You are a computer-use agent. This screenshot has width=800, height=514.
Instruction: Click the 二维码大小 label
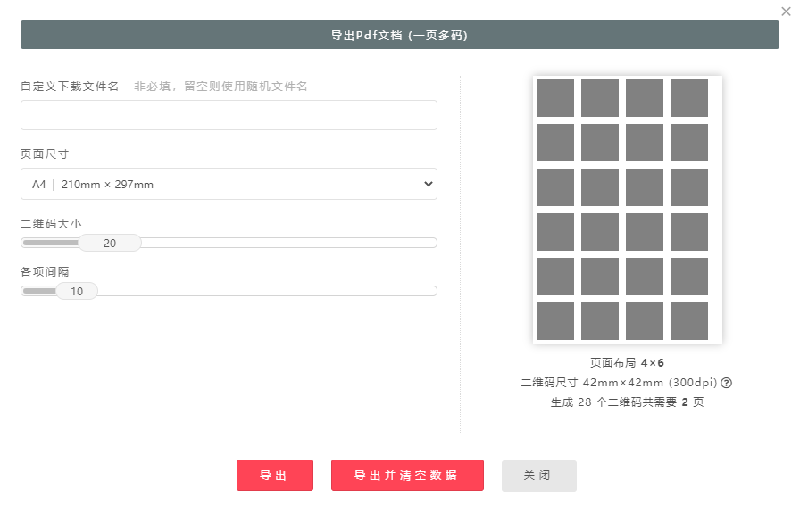51,224
